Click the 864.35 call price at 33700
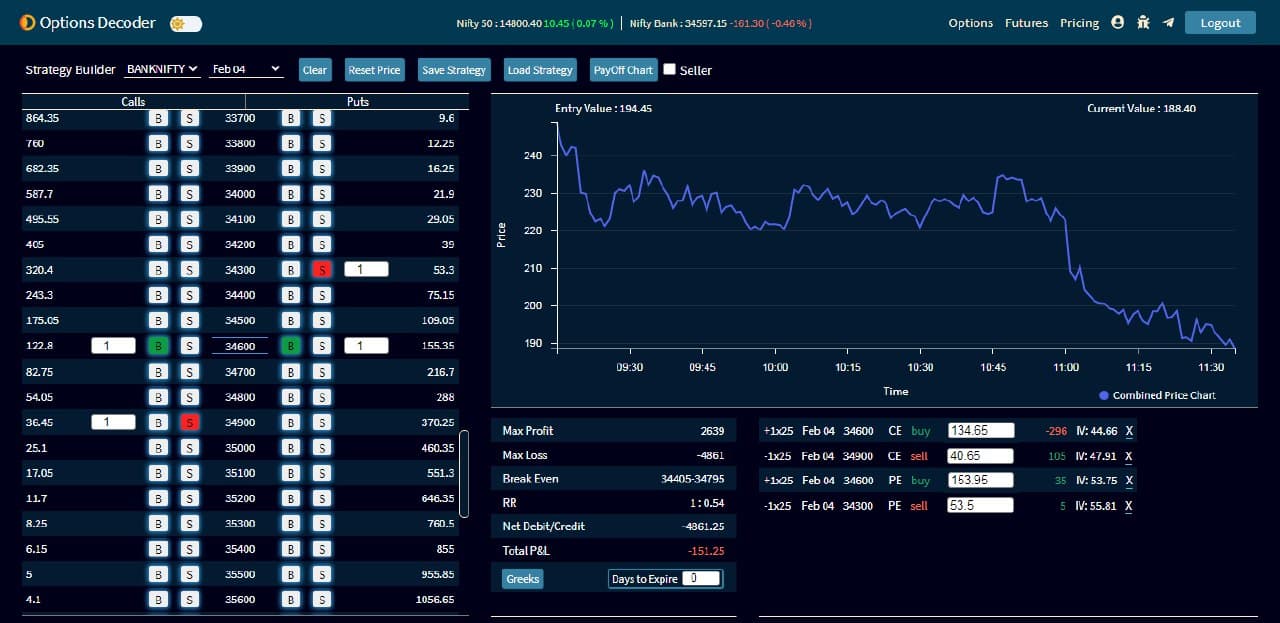This screenshot has height=623, width=1280. pyautogui.click(x=42, y=117)
